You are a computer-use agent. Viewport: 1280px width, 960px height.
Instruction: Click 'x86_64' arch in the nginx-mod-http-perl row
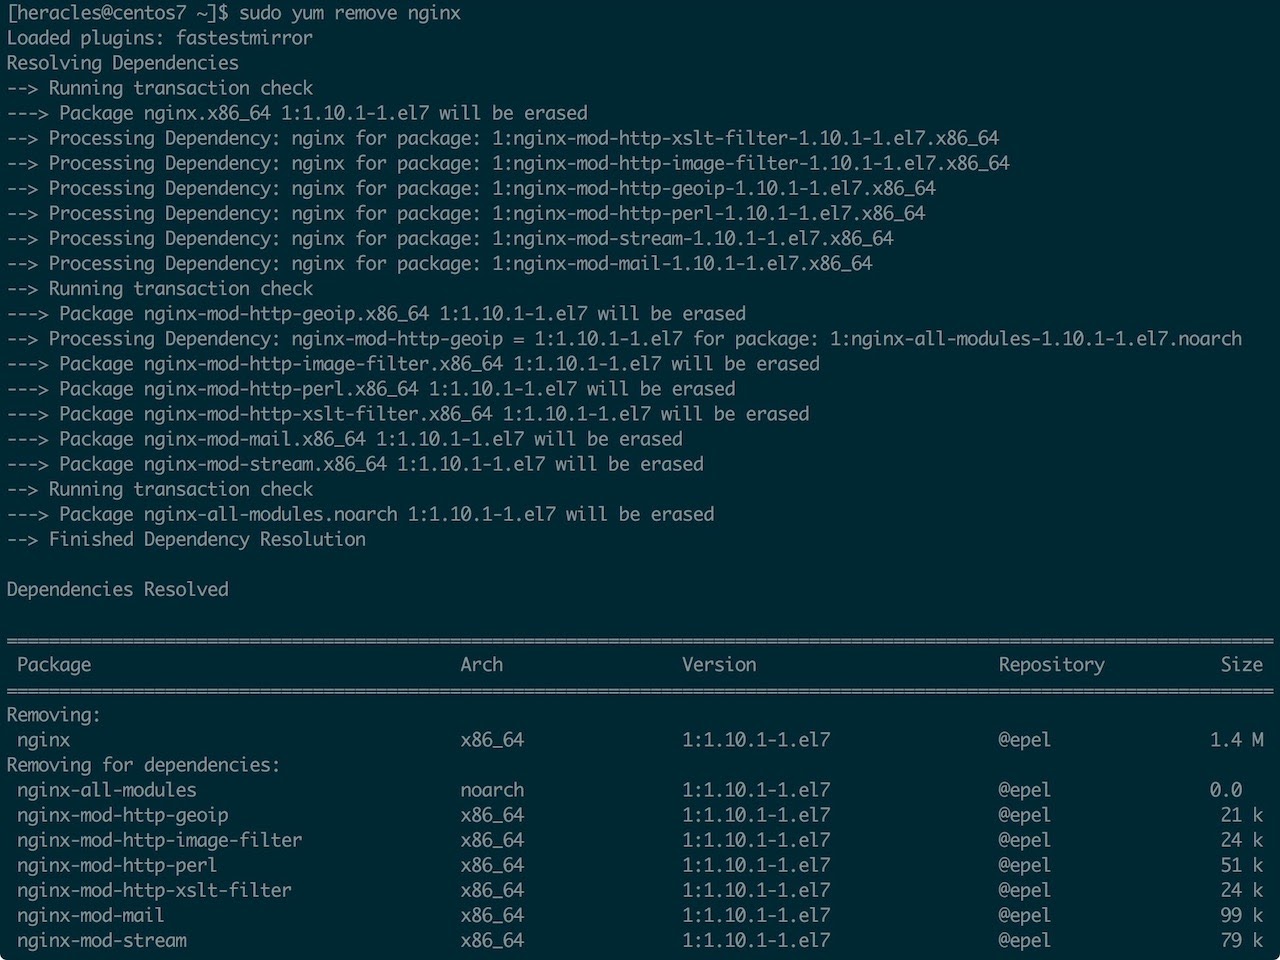coord(492,865)
